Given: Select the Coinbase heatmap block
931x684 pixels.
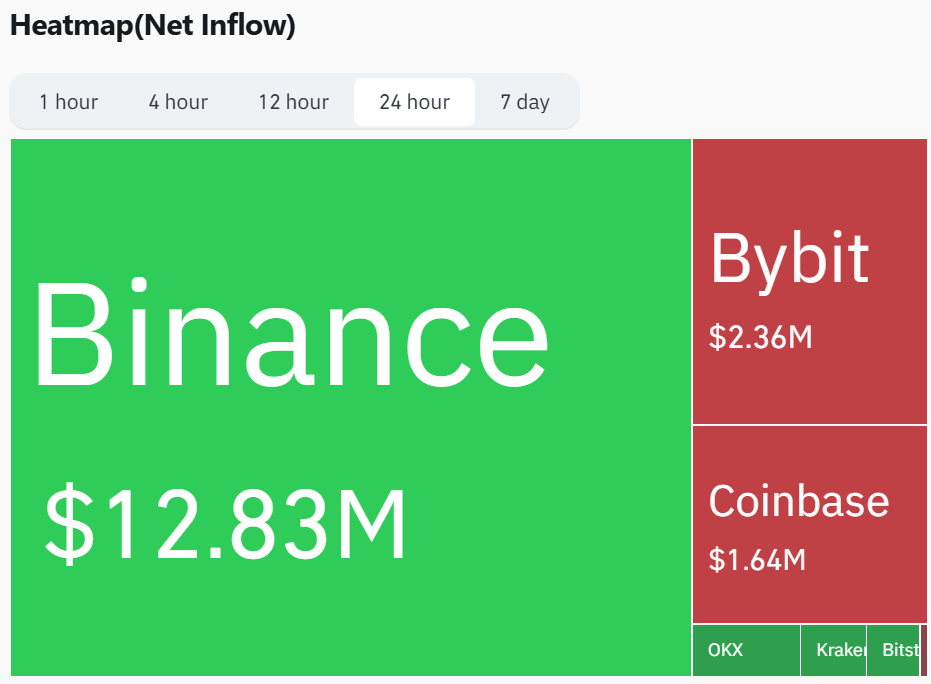Looking at the screenshot, I should click(x=810, y=524).
